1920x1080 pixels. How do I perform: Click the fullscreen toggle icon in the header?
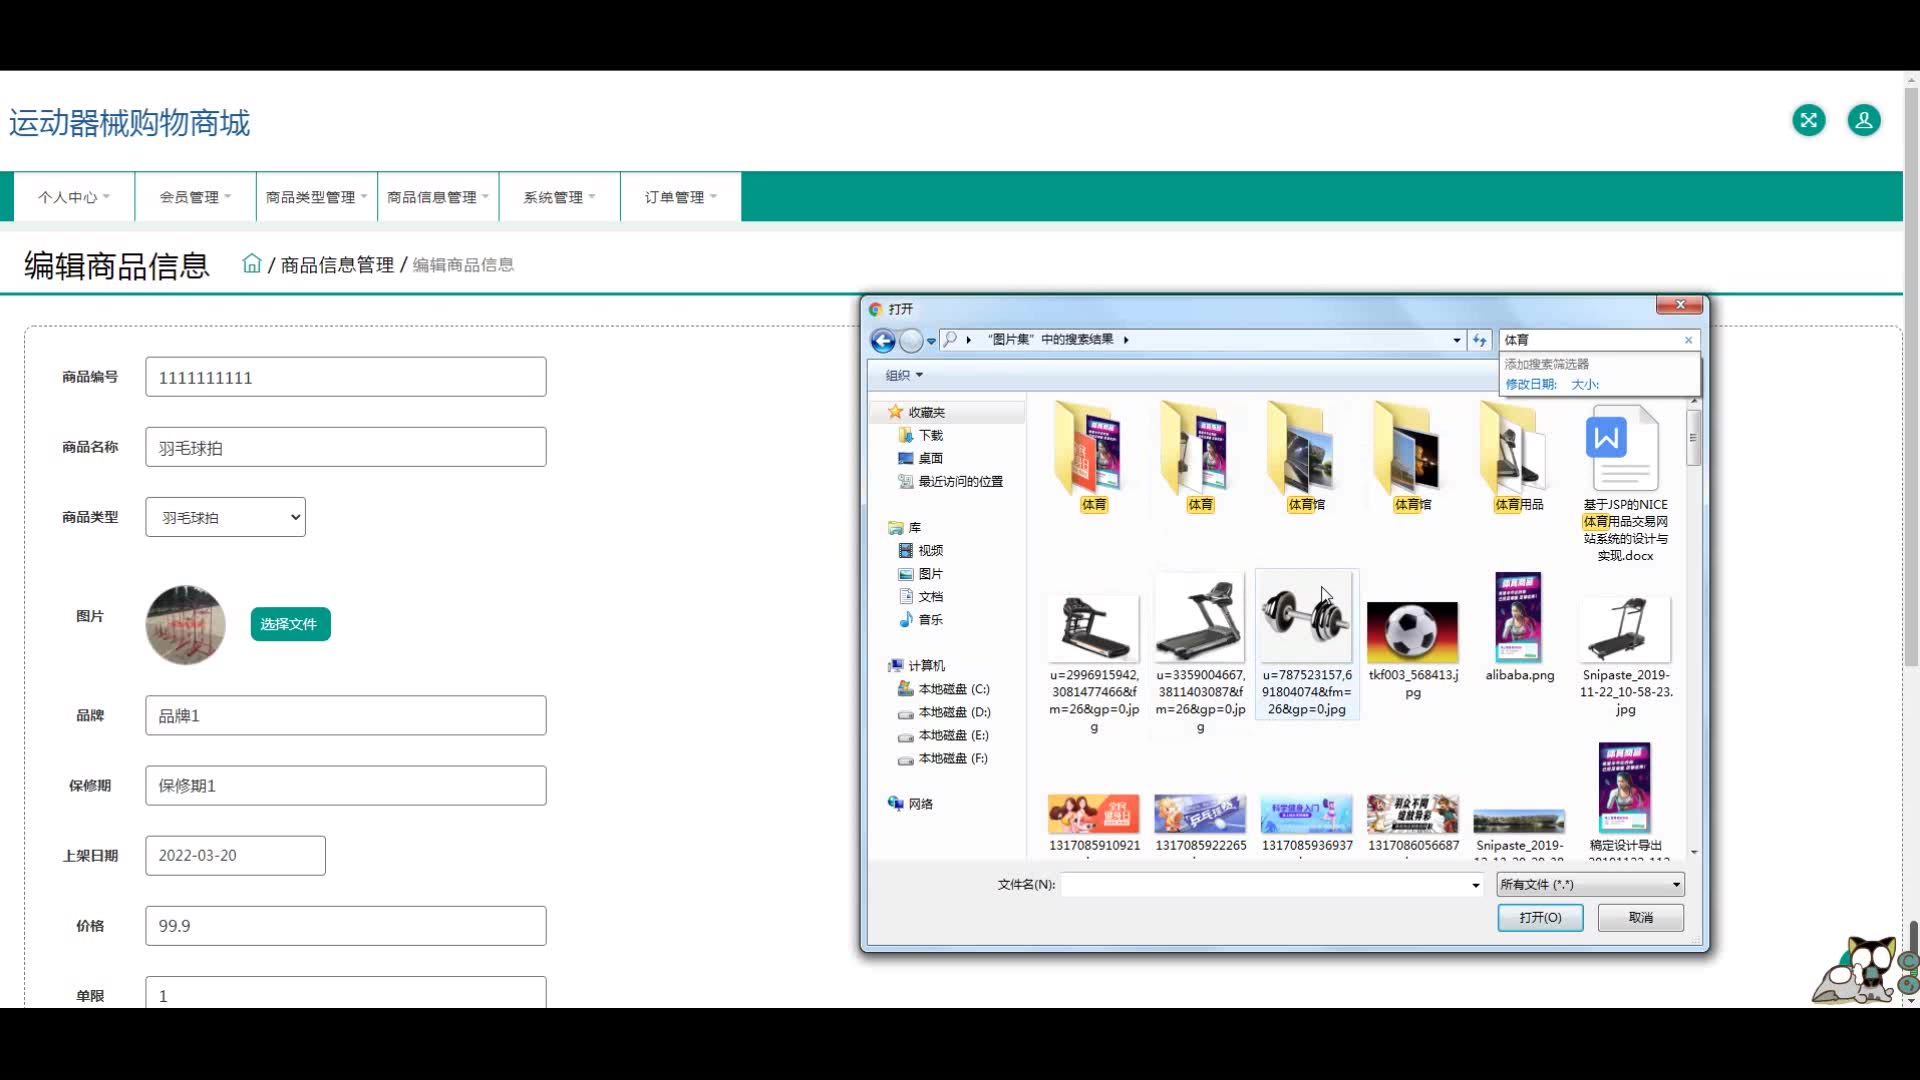[x=1808, y=121]
